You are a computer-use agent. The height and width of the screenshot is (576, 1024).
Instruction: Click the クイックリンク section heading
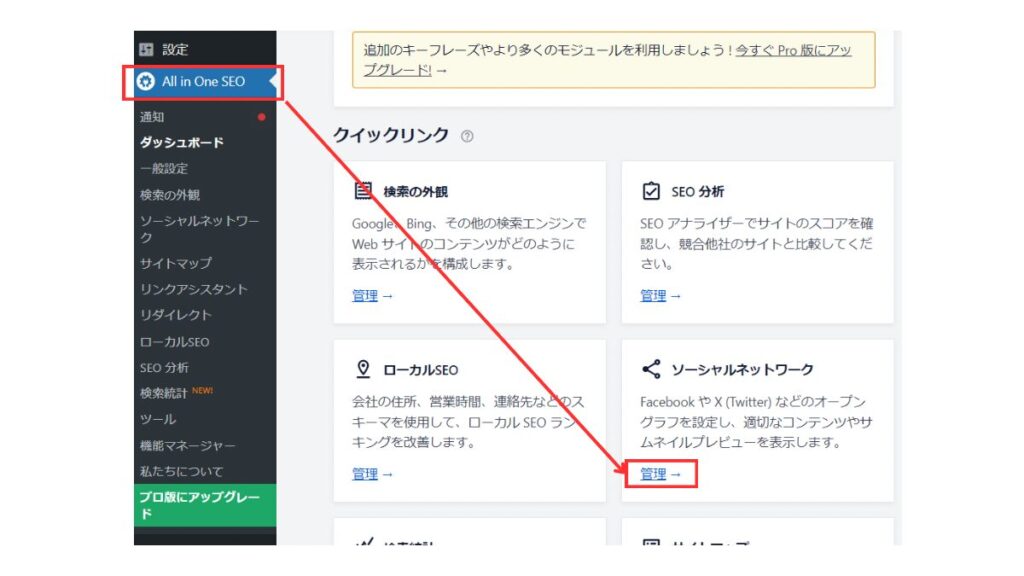coord(391,135)
